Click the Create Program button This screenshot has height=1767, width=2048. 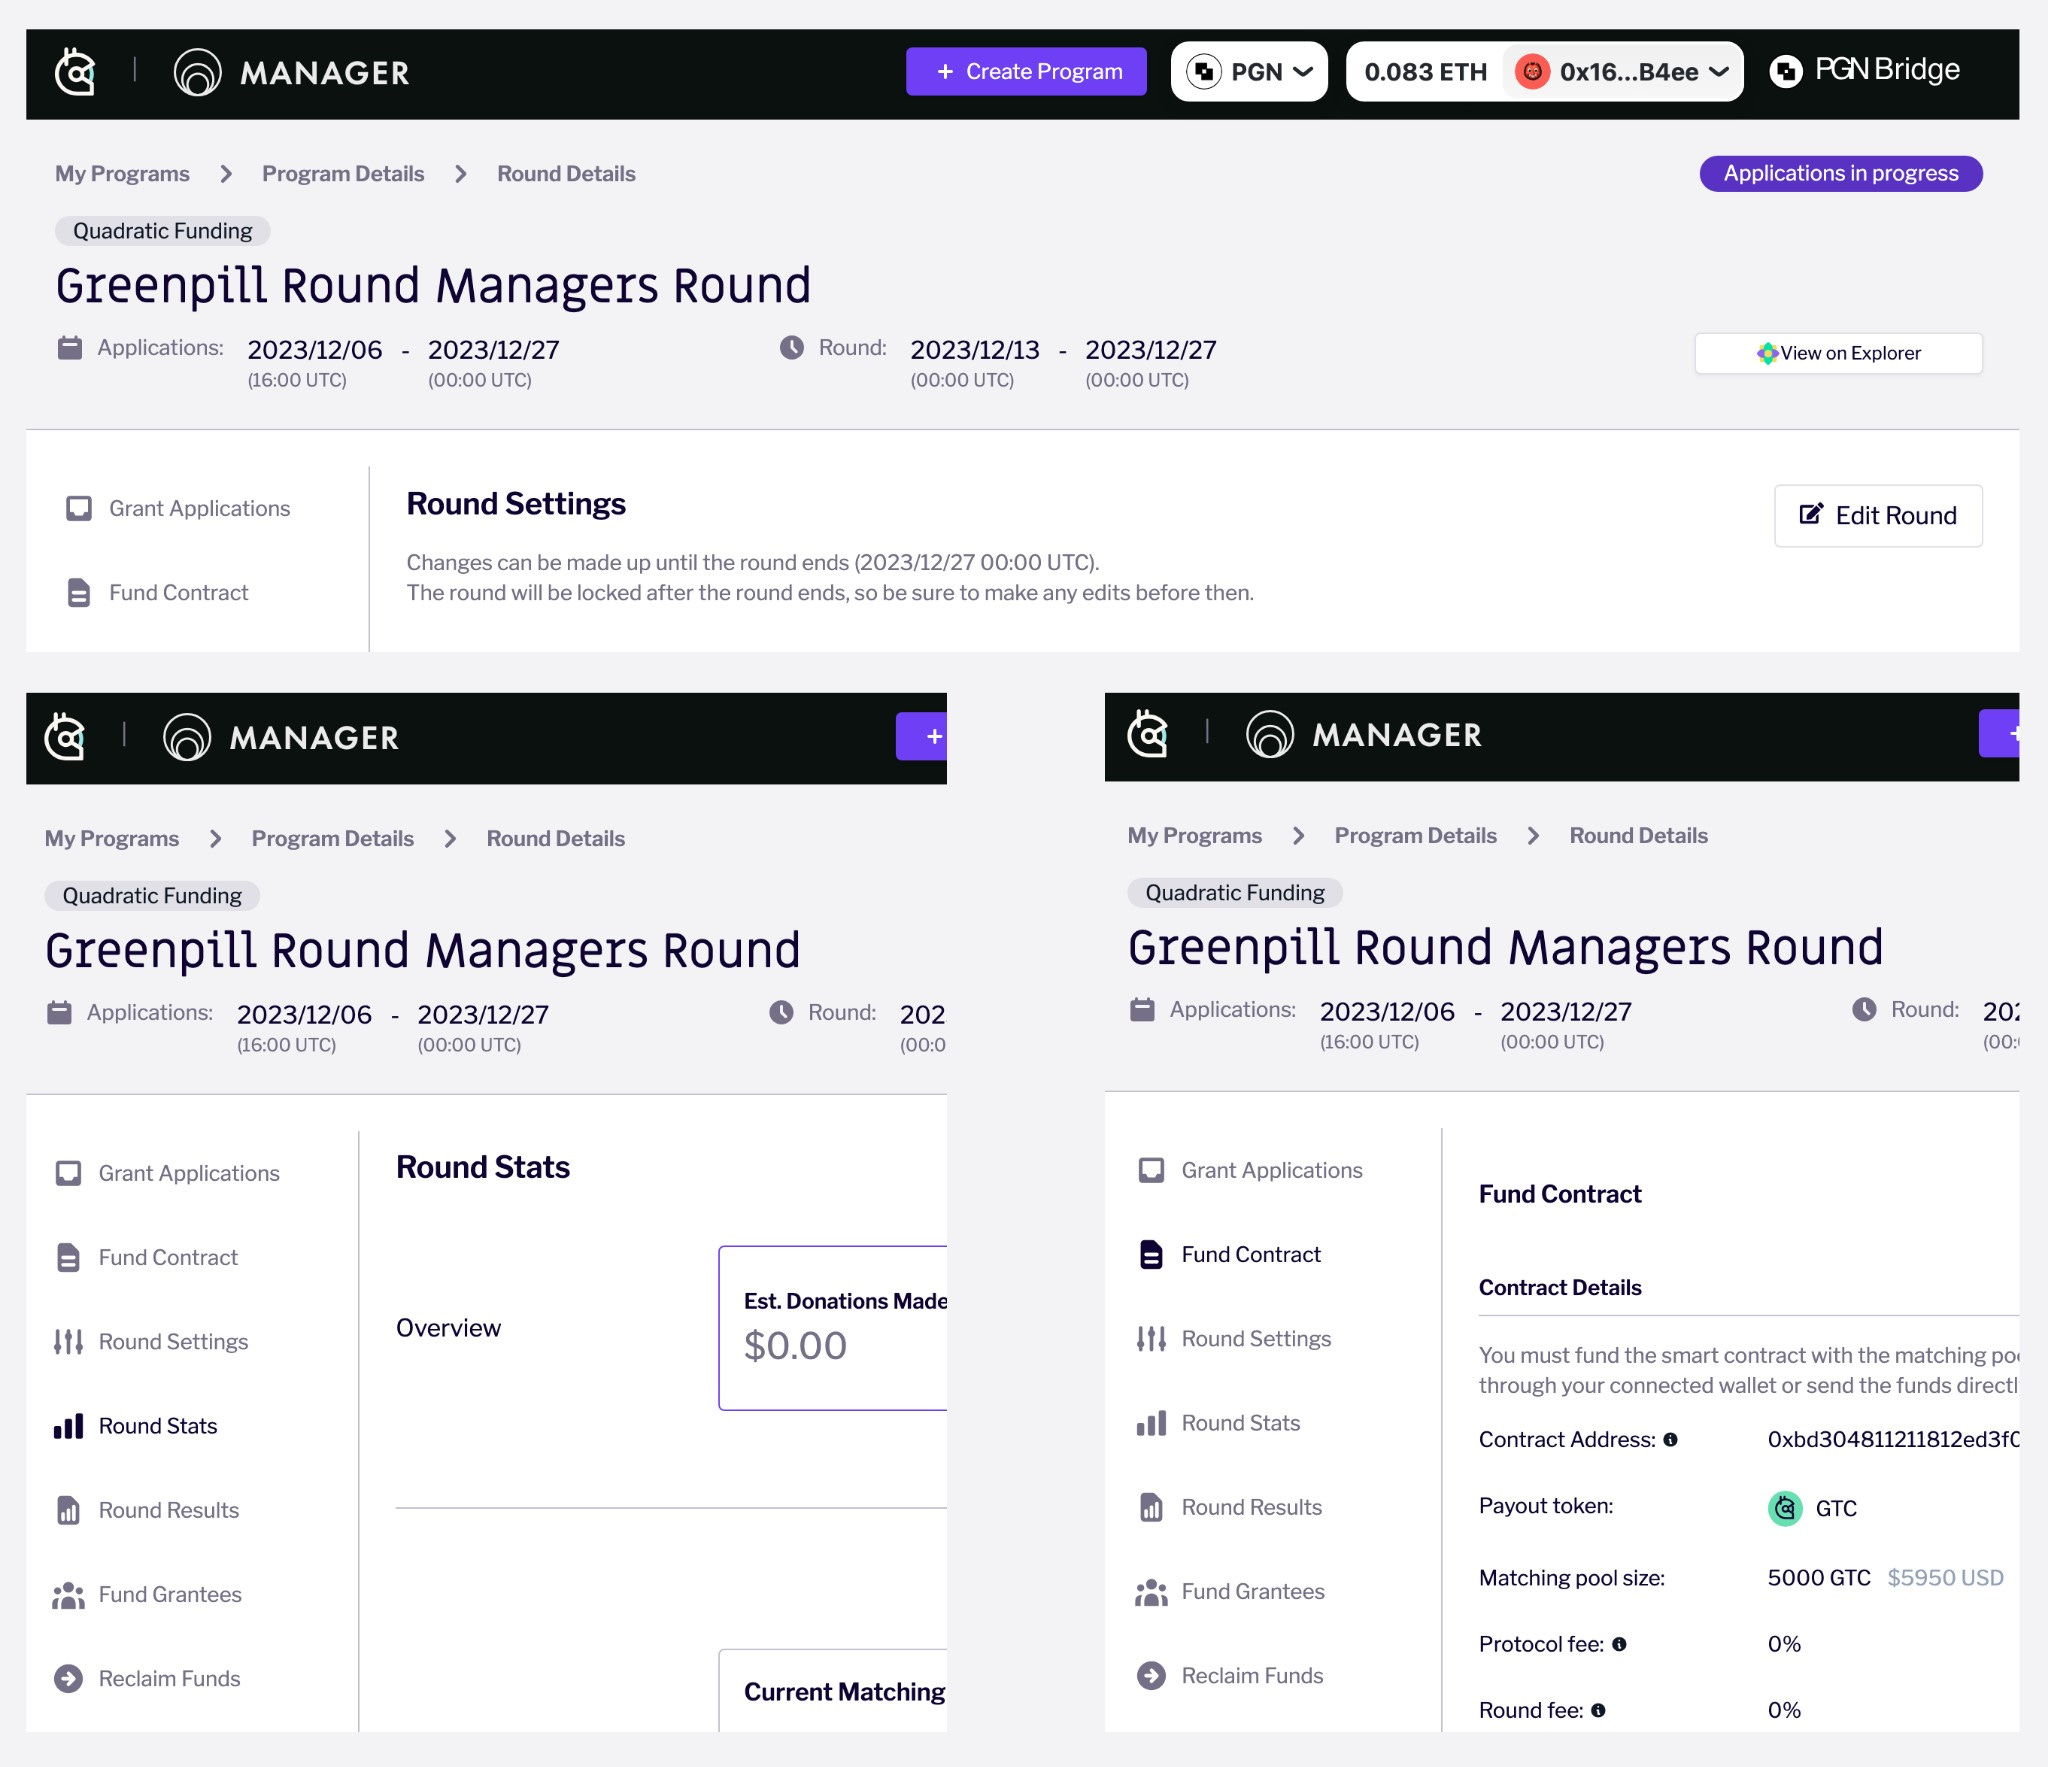pyautogui.click(x=1026, y=72)
